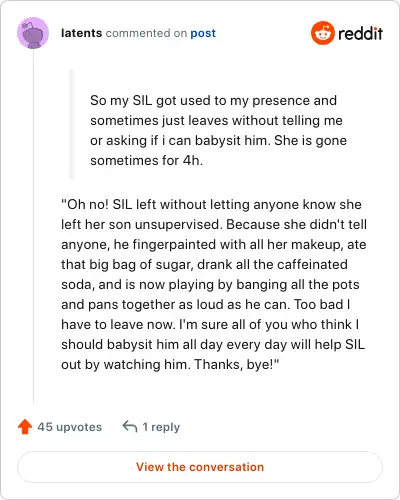This screenshot has height=500, width=400.
Task: Click the comment line starting "Oh no! SIL left"
Action: [211, 204]
